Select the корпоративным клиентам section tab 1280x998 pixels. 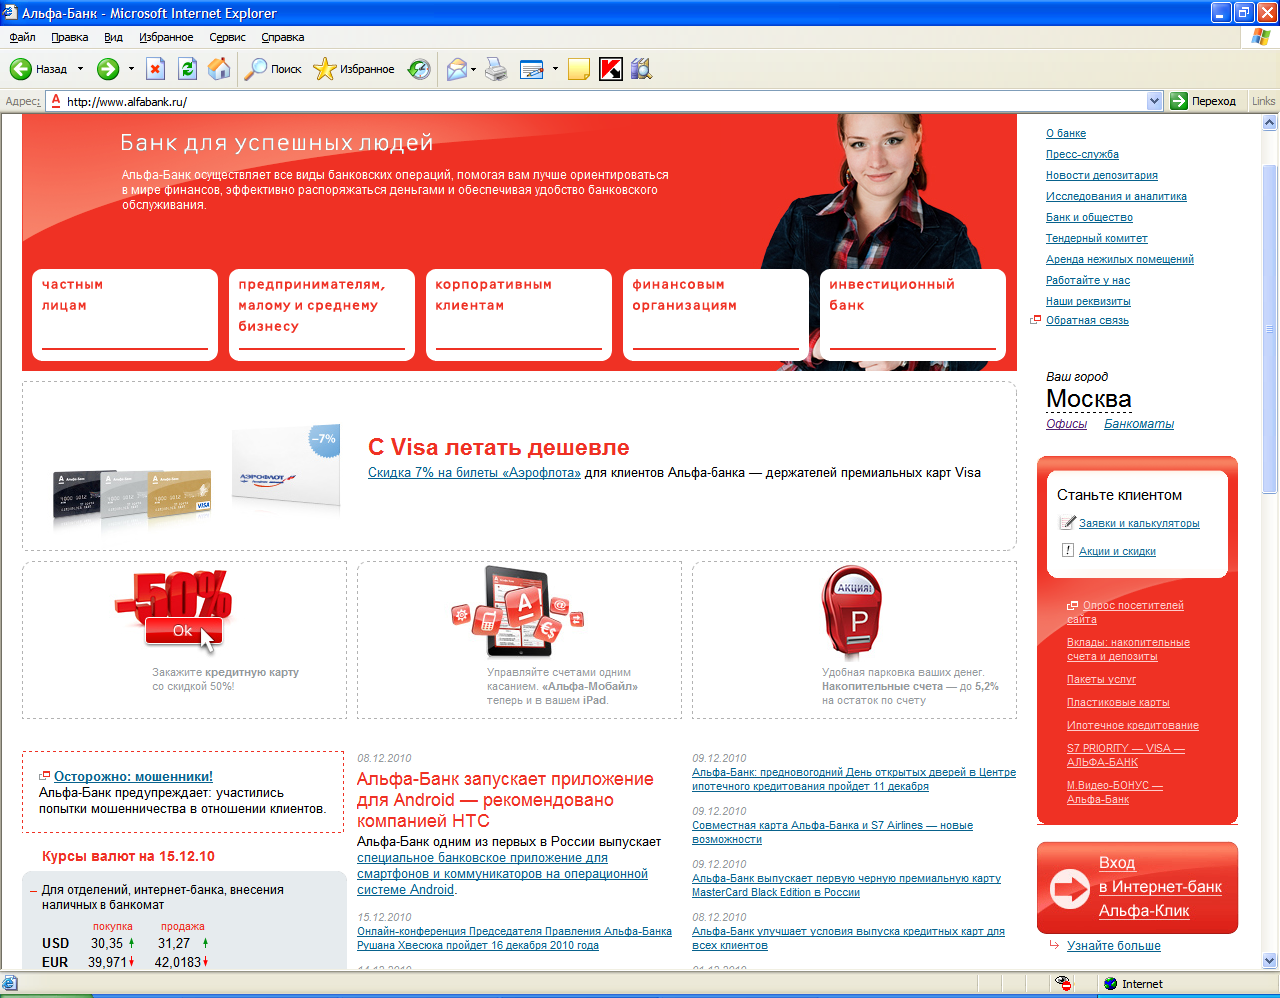click(x=518, y=314)
